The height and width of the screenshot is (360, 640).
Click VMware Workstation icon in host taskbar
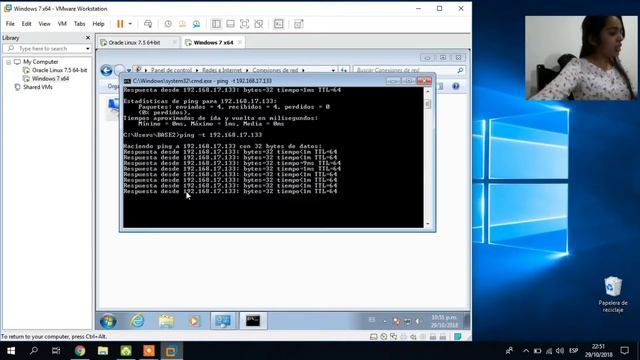point(171,351)
